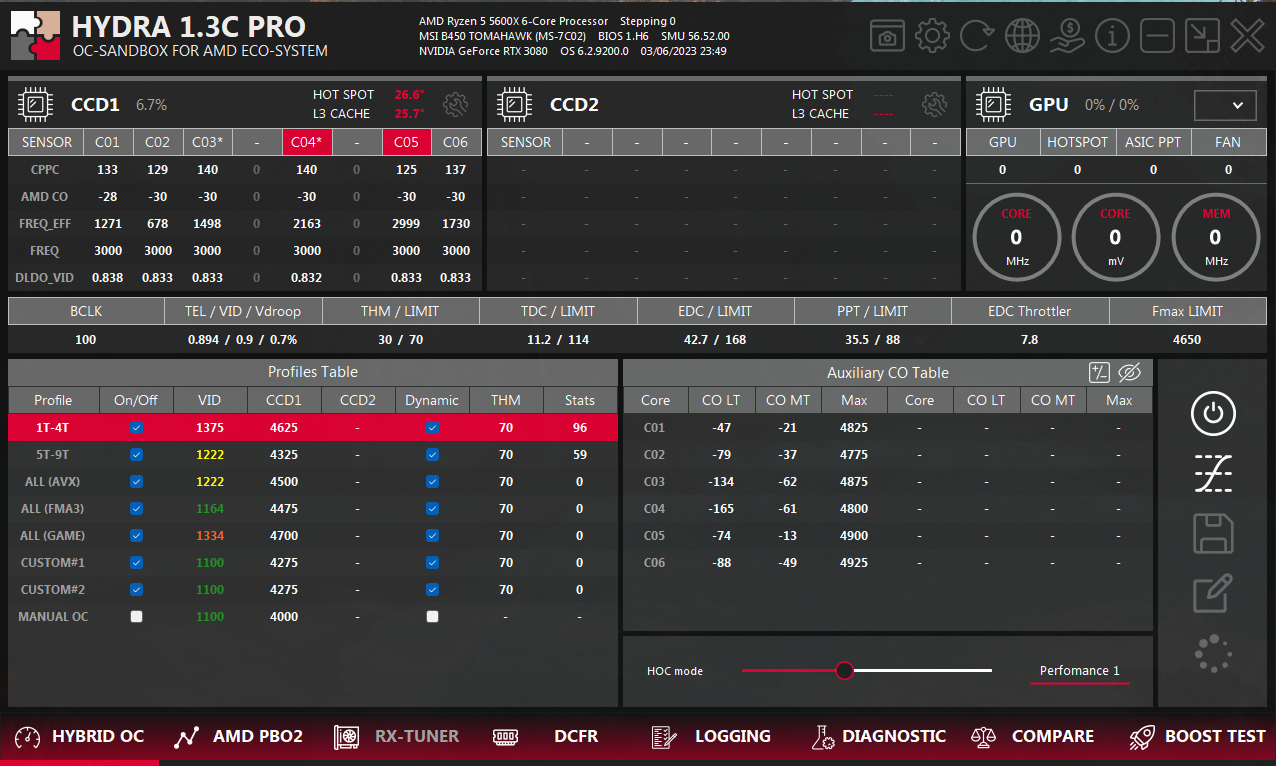Image resolution: width=1276 pixels, height=766 pixels.
Task: Open the DCFR tab
Action: [546, 737]
